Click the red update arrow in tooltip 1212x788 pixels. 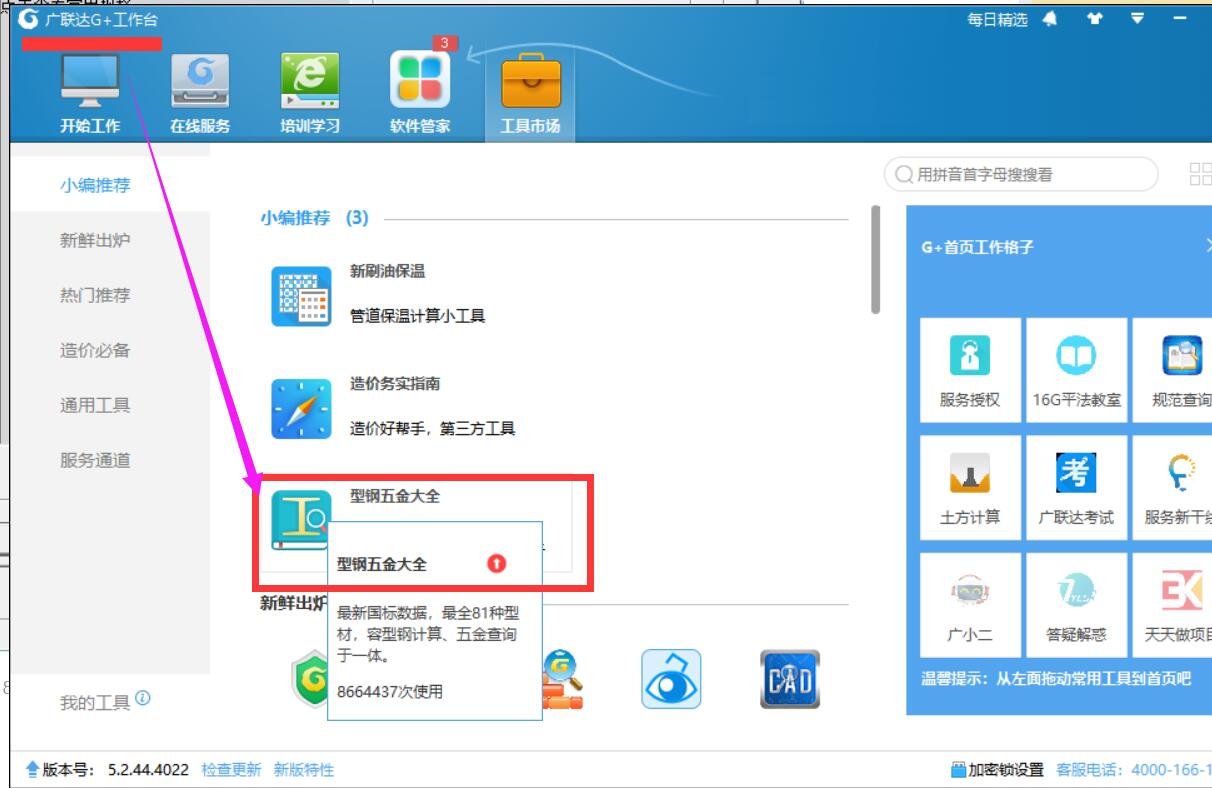click(x=497, y=564)
